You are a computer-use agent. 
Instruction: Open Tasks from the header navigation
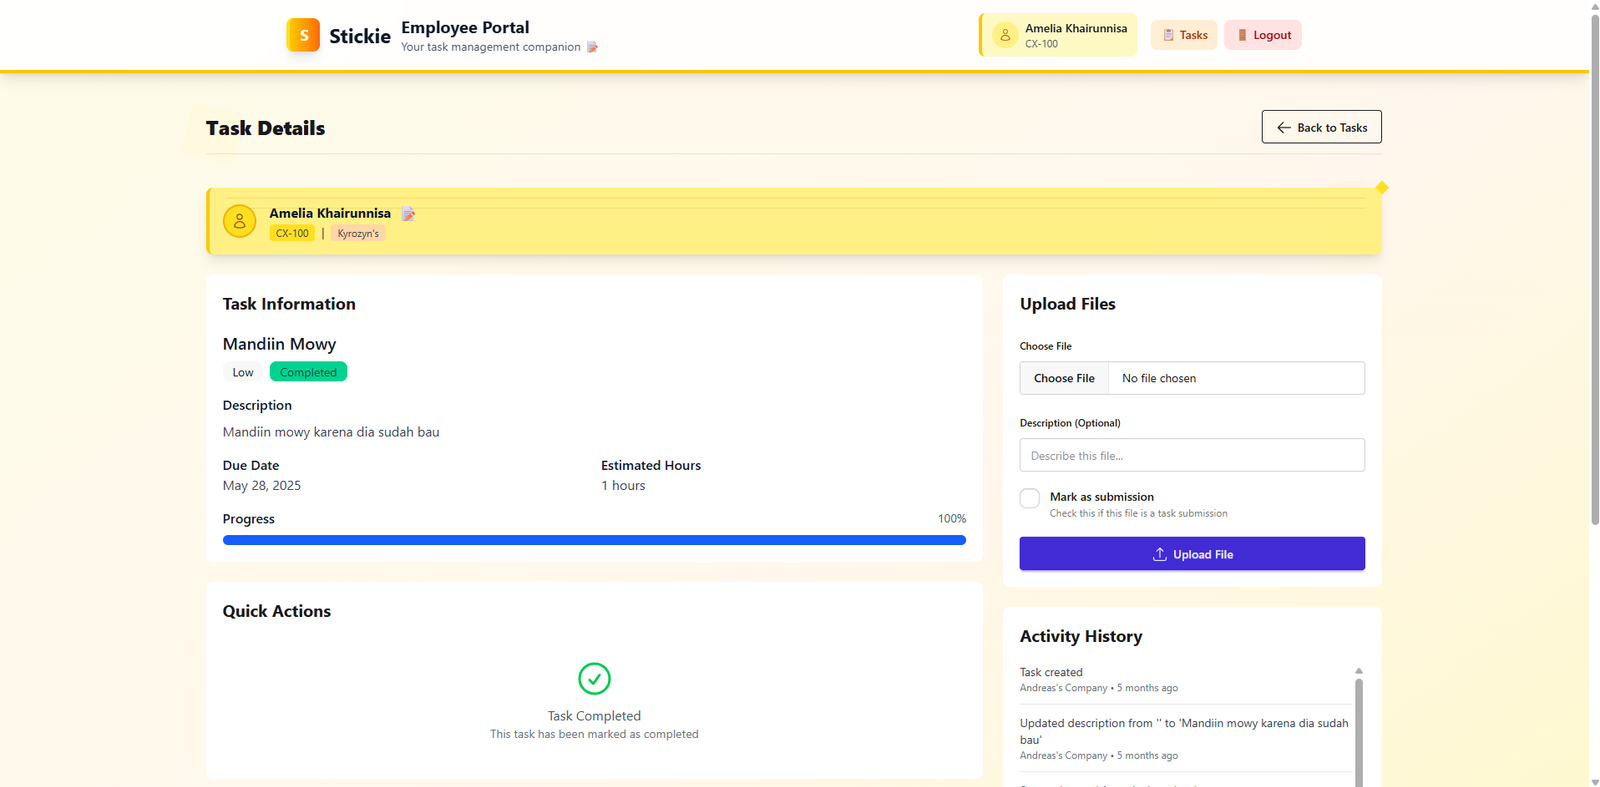tap(1184, 35)
